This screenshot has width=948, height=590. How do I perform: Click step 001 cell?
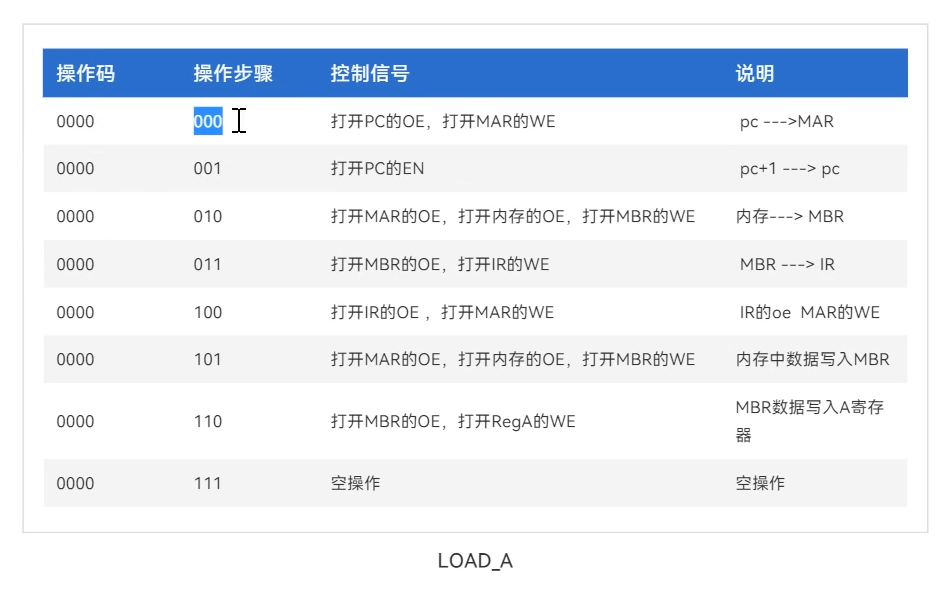[x=208, y=169]
